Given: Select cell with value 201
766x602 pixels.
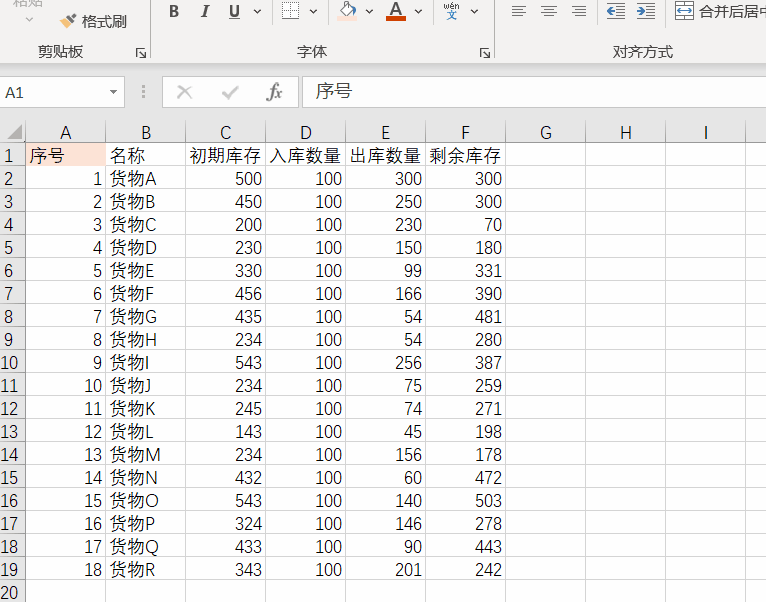Looking at the screenshot, I should click(385, 570).
